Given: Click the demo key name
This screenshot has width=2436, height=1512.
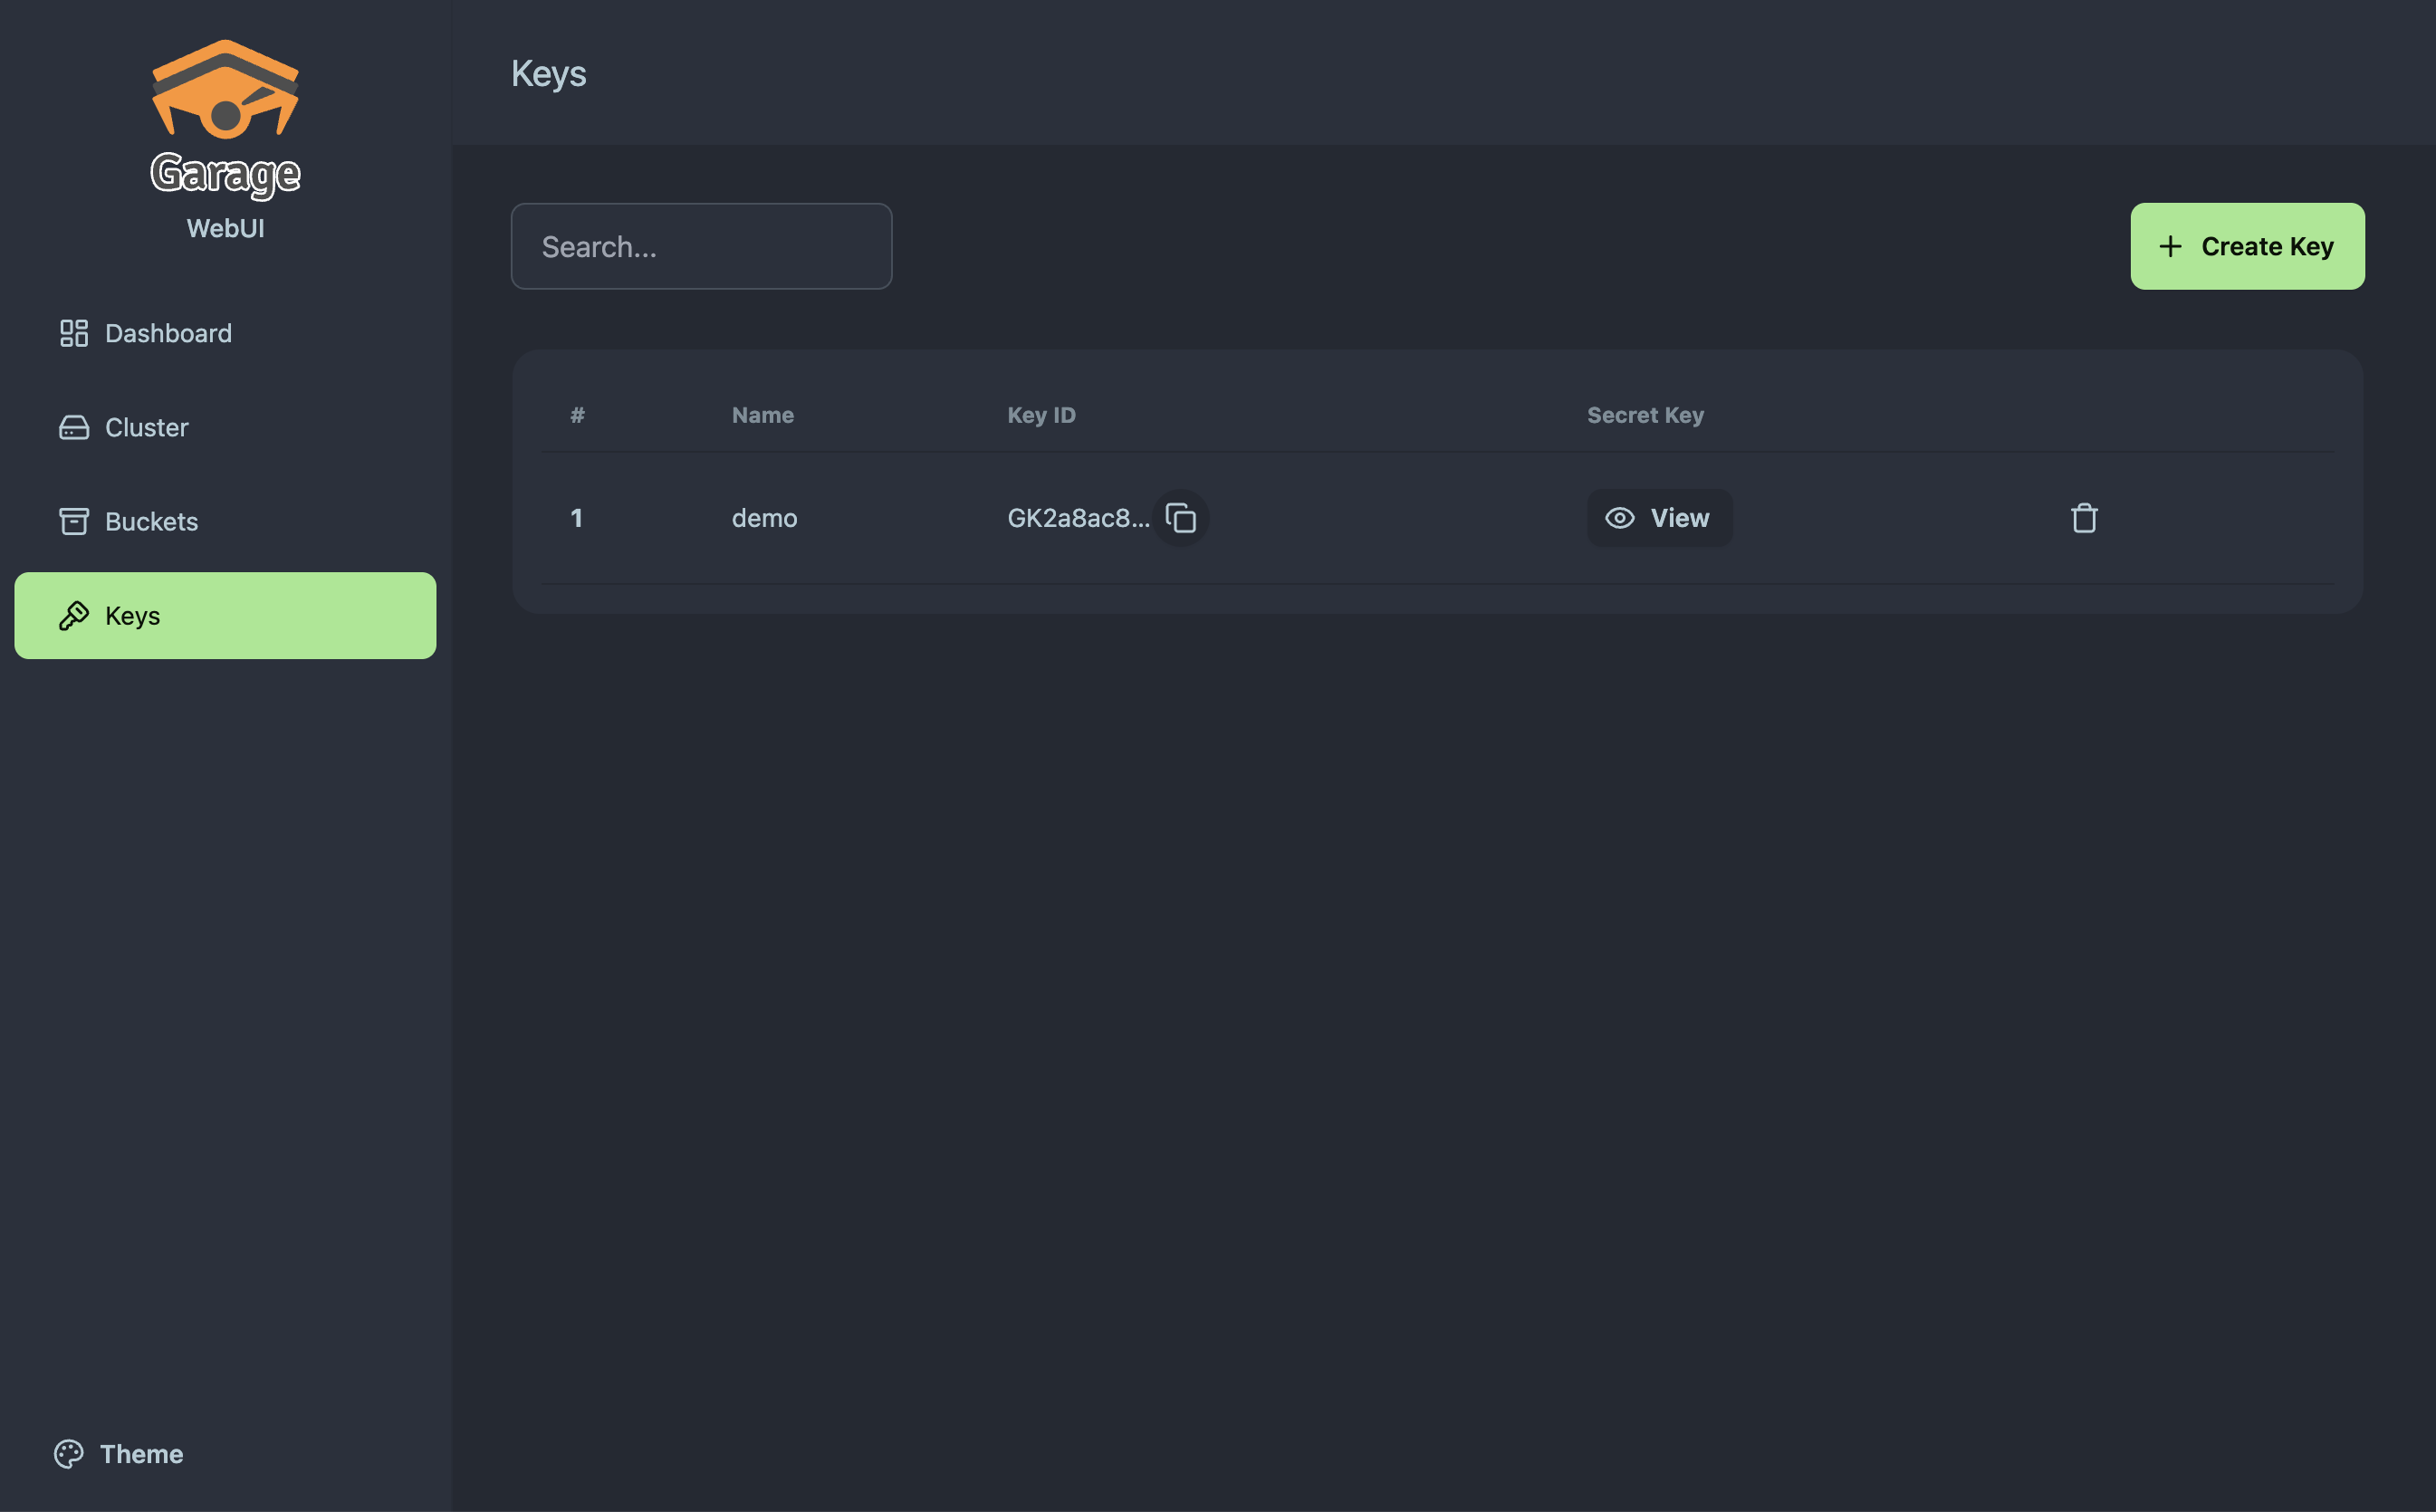Looking at the screenshot, I should 764,518.
